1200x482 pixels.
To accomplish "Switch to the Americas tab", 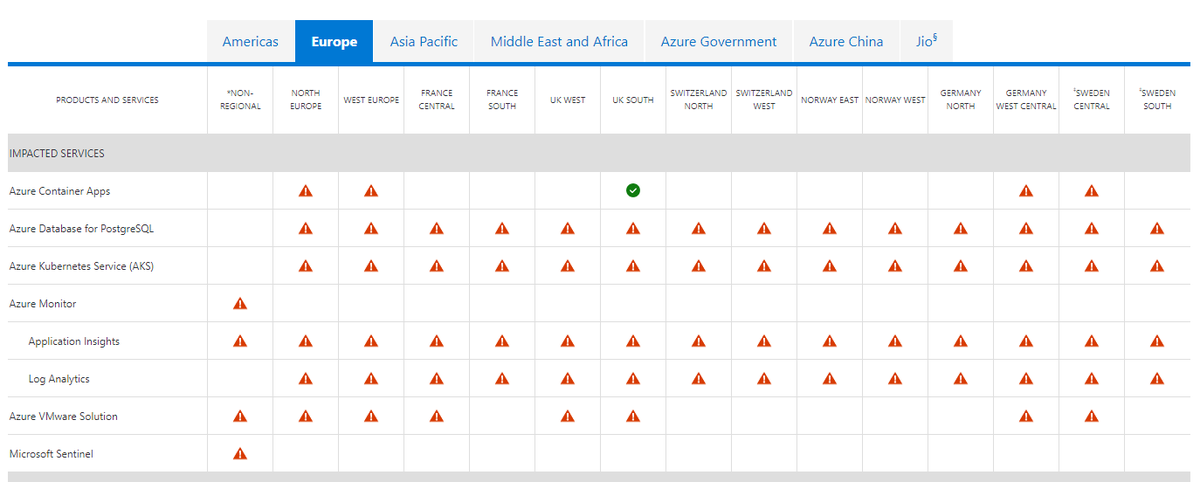I will click(251, 41).
